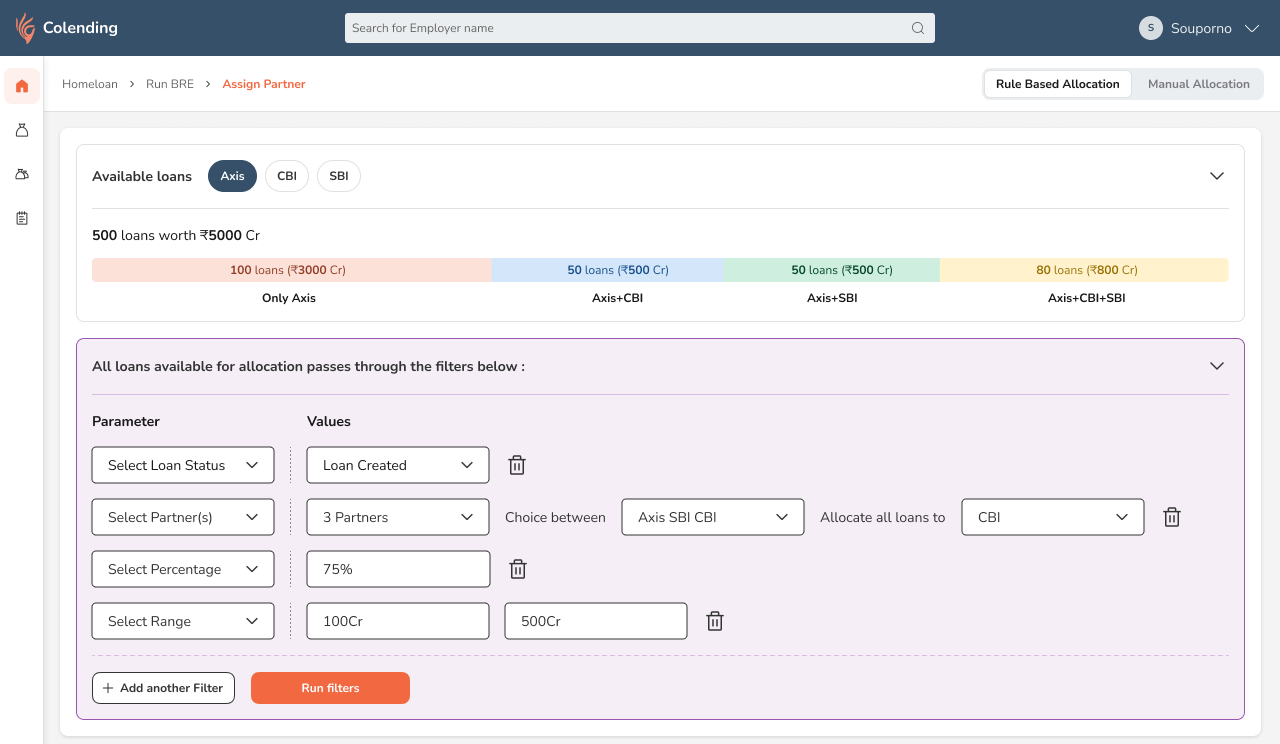Click the Souporno user name

pos(1201,28)
